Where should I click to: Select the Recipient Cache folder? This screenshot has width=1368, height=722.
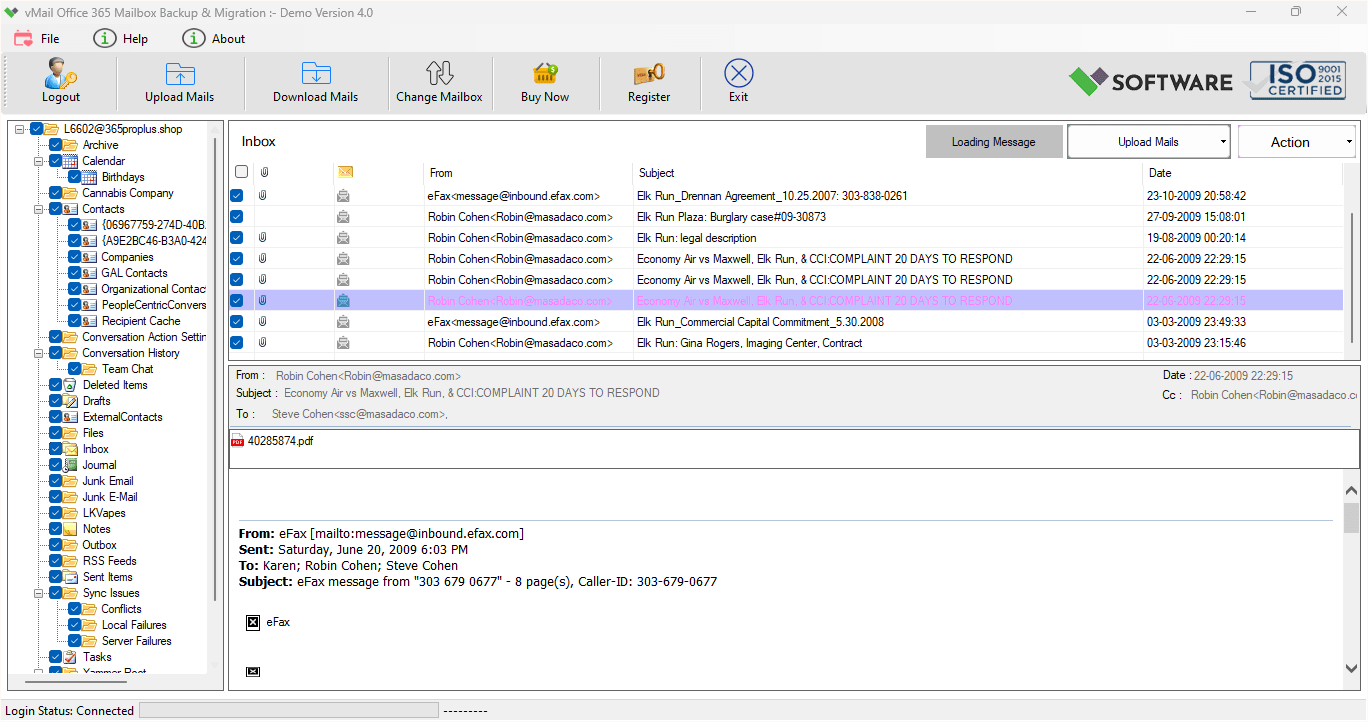pyautogui.click(x=140, y=321)
